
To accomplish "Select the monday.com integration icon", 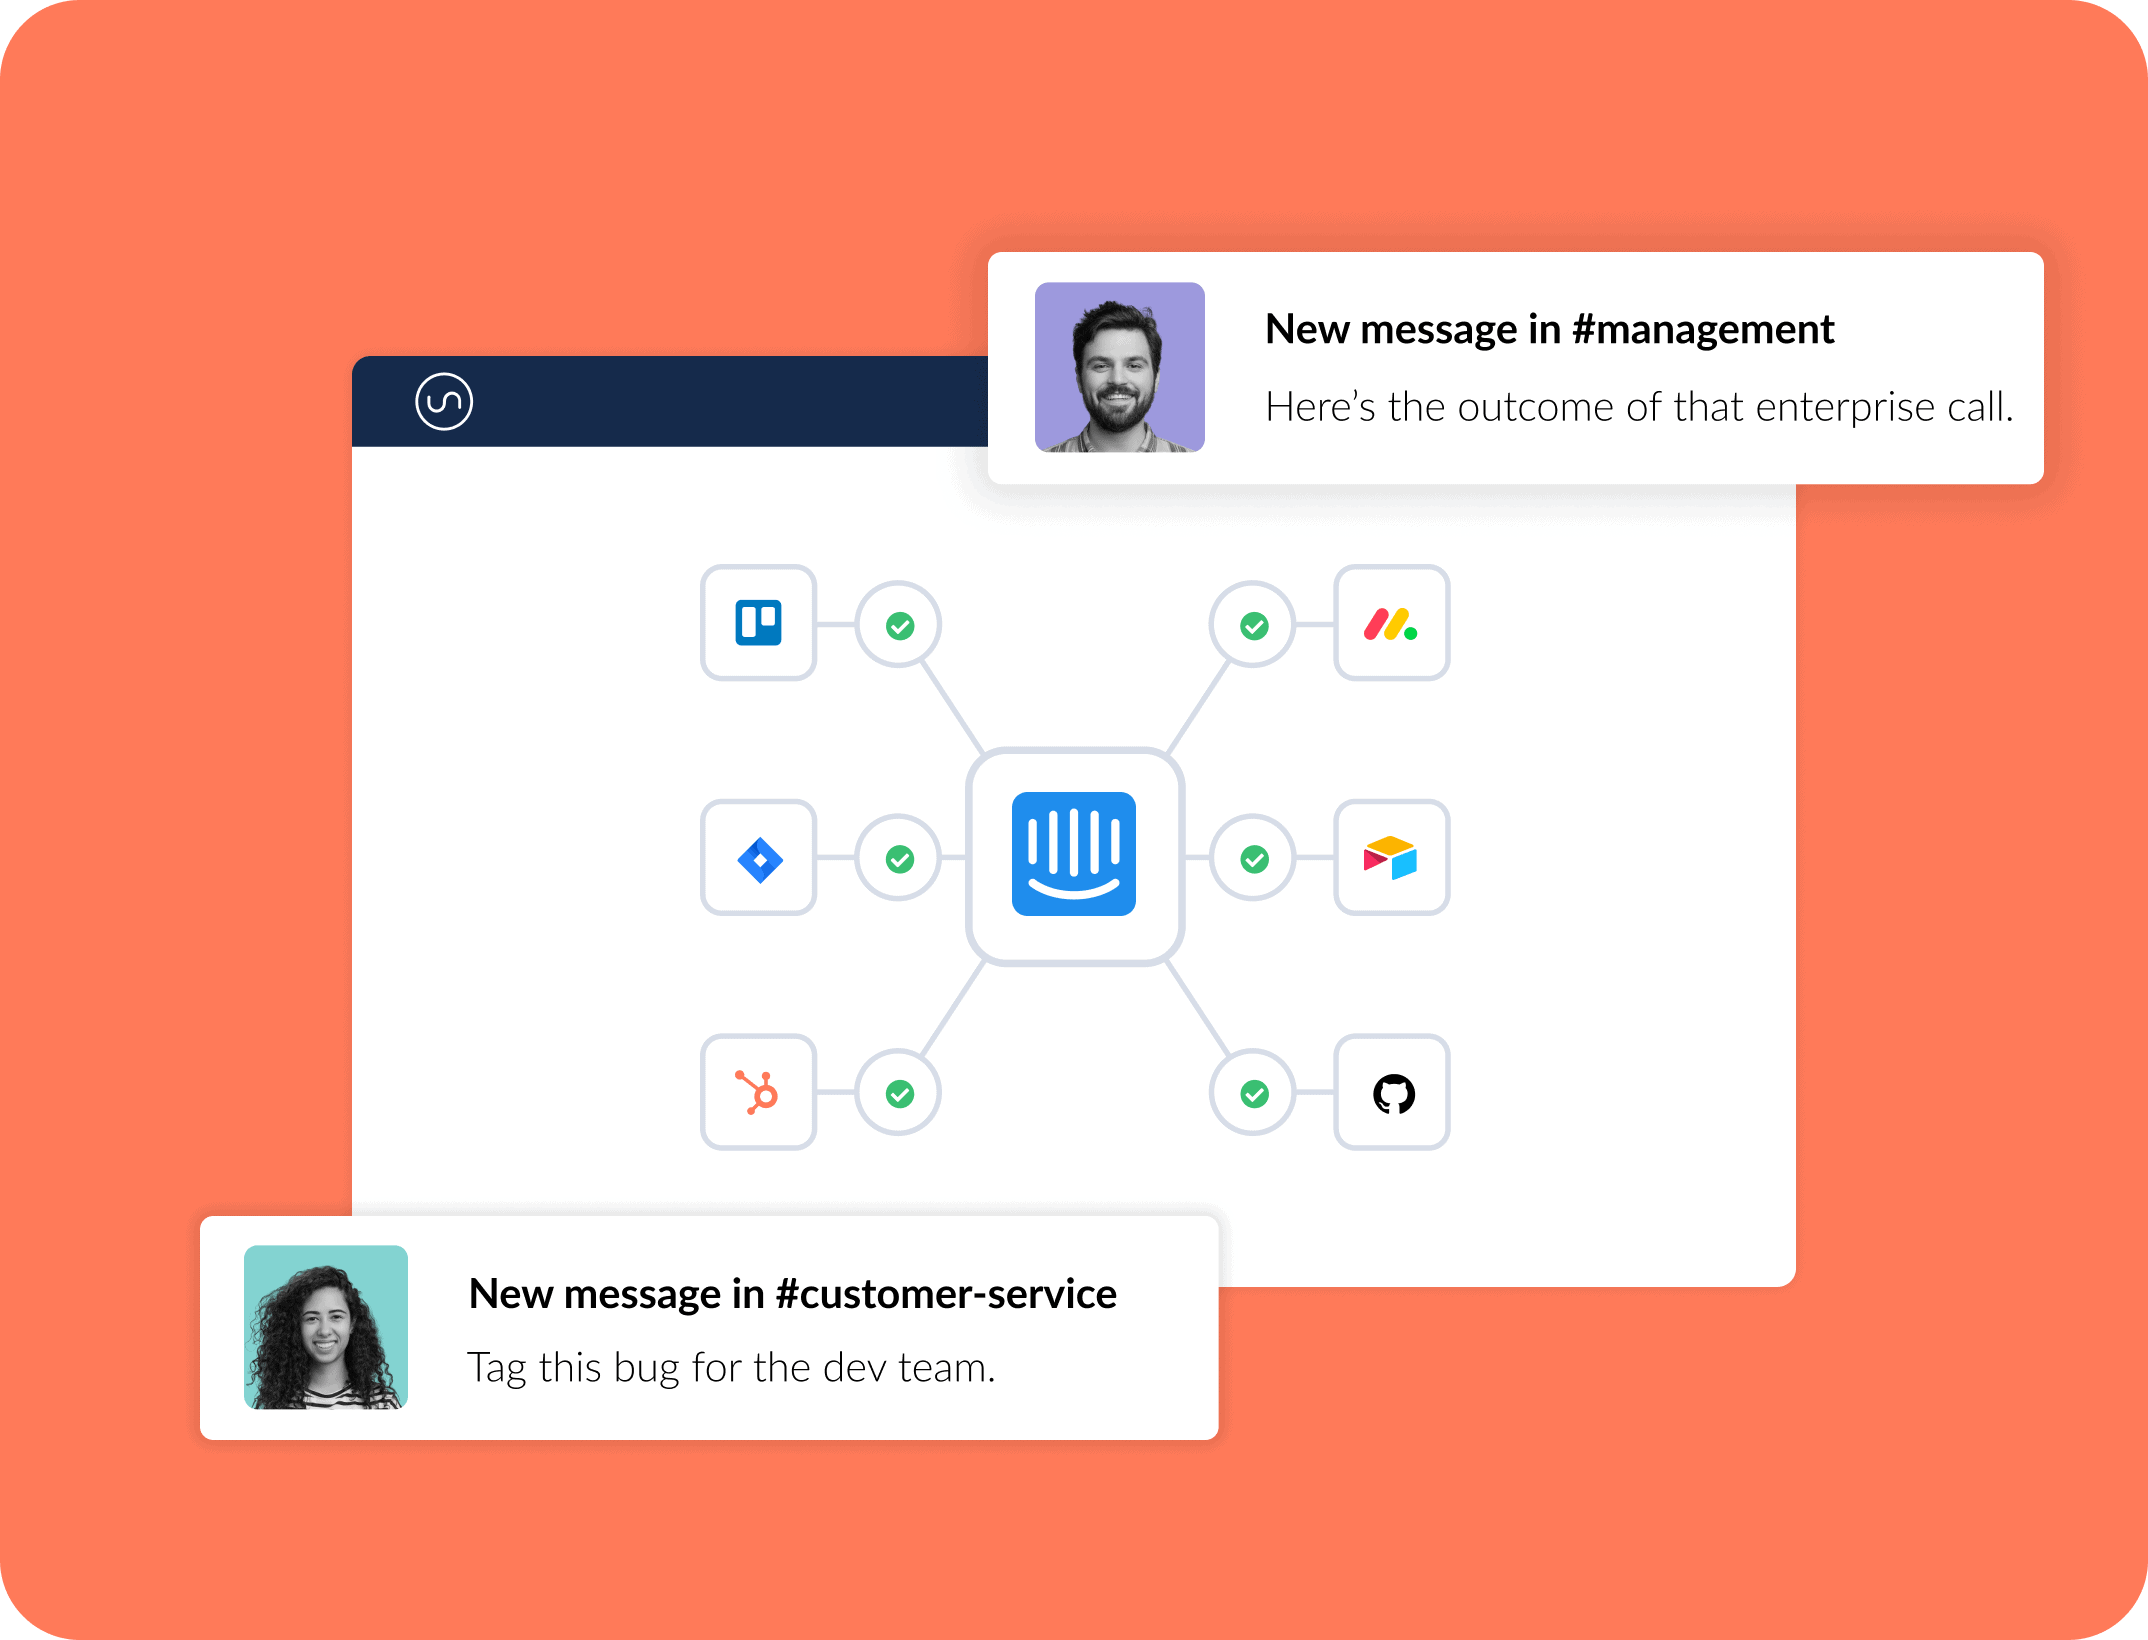I will click(x=1392, y=623).
